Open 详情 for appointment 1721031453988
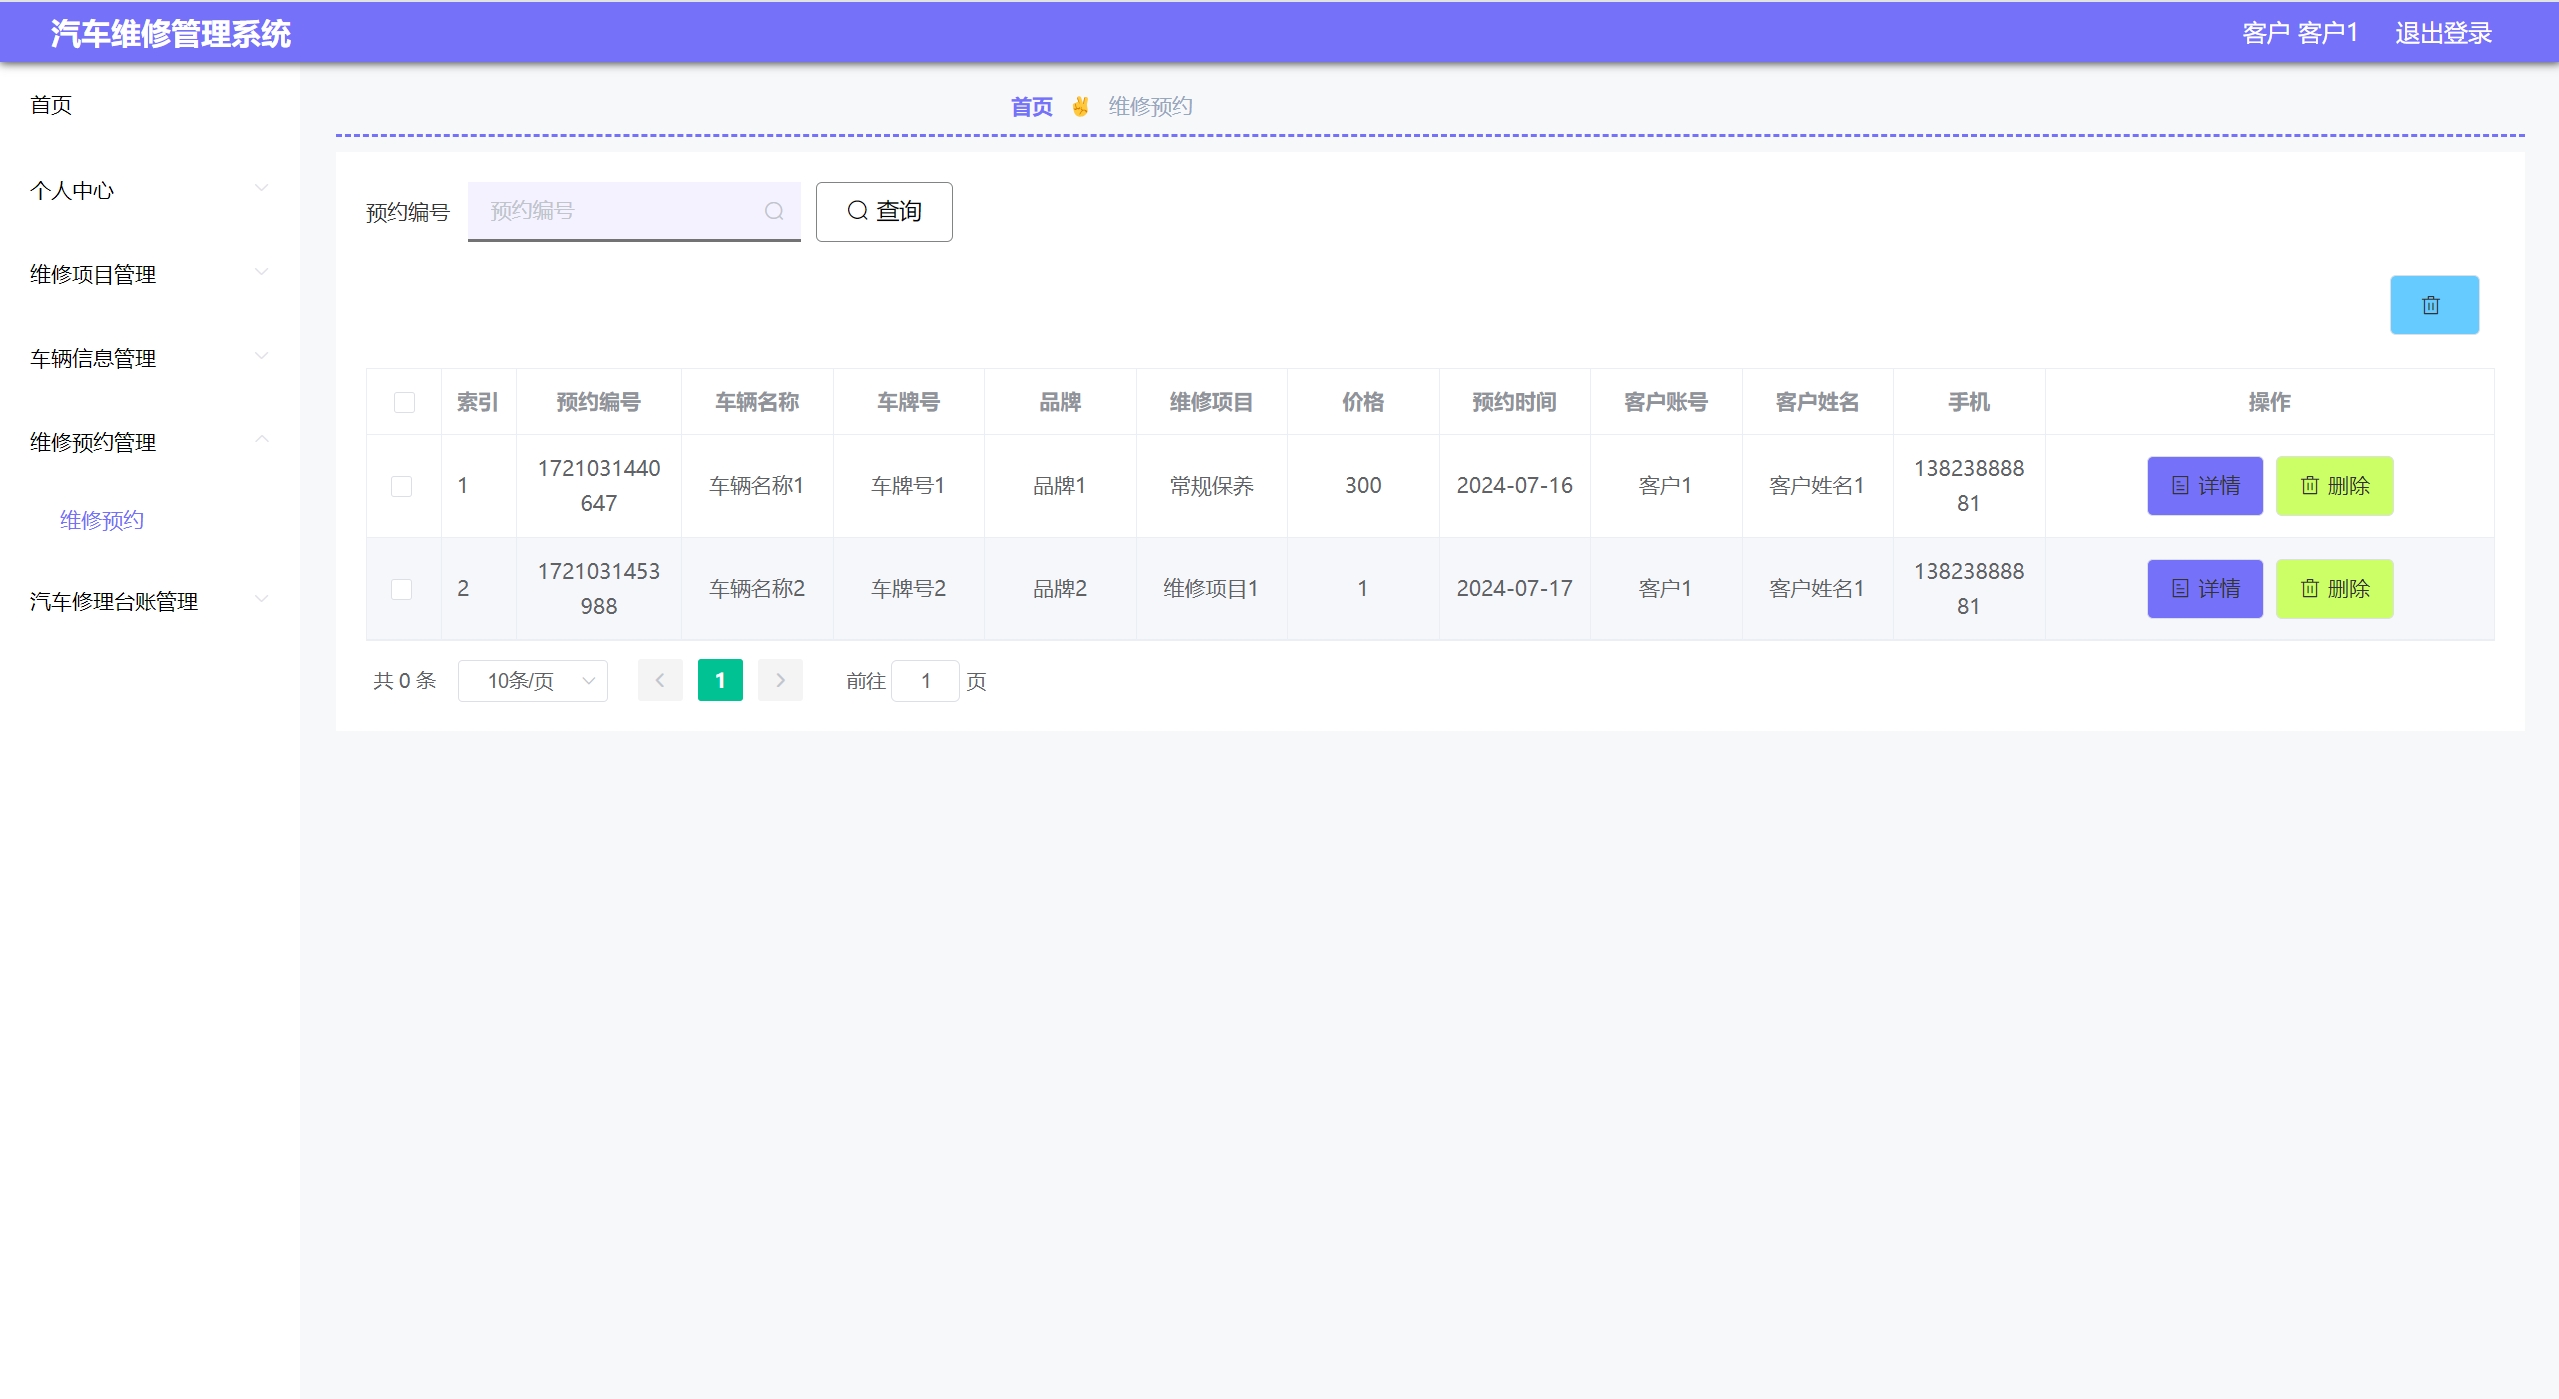 click(2204, 589)
